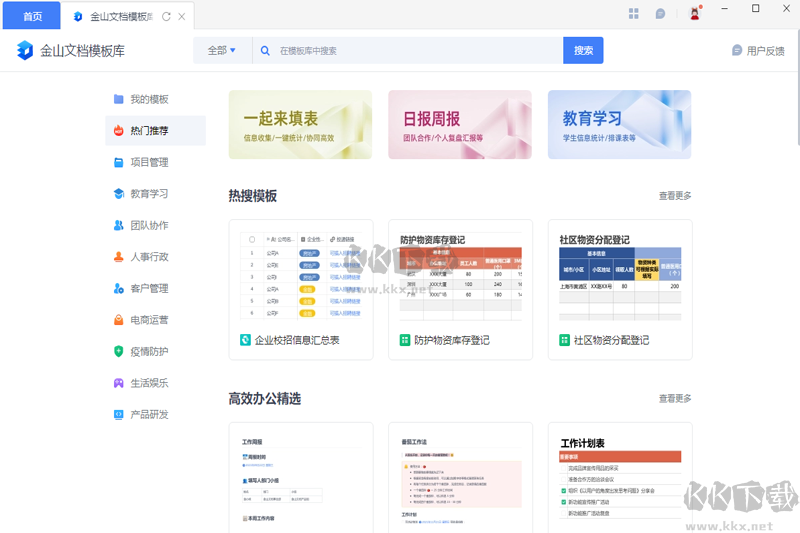Click the 团队协作 people icon
This screenshot has width=800, height=533.
pyautogui.click(x=118, y=225)
